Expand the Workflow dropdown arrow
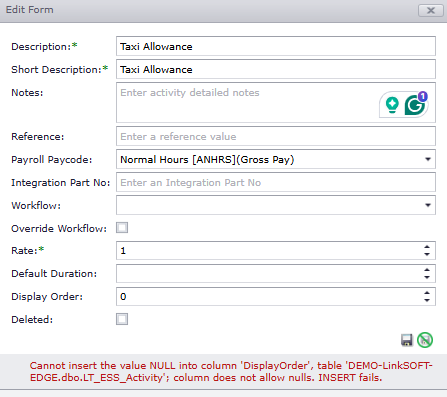Image resolution: width=447 pixels, height=397 pixels. pyautogui.click(x=428, y=205)
